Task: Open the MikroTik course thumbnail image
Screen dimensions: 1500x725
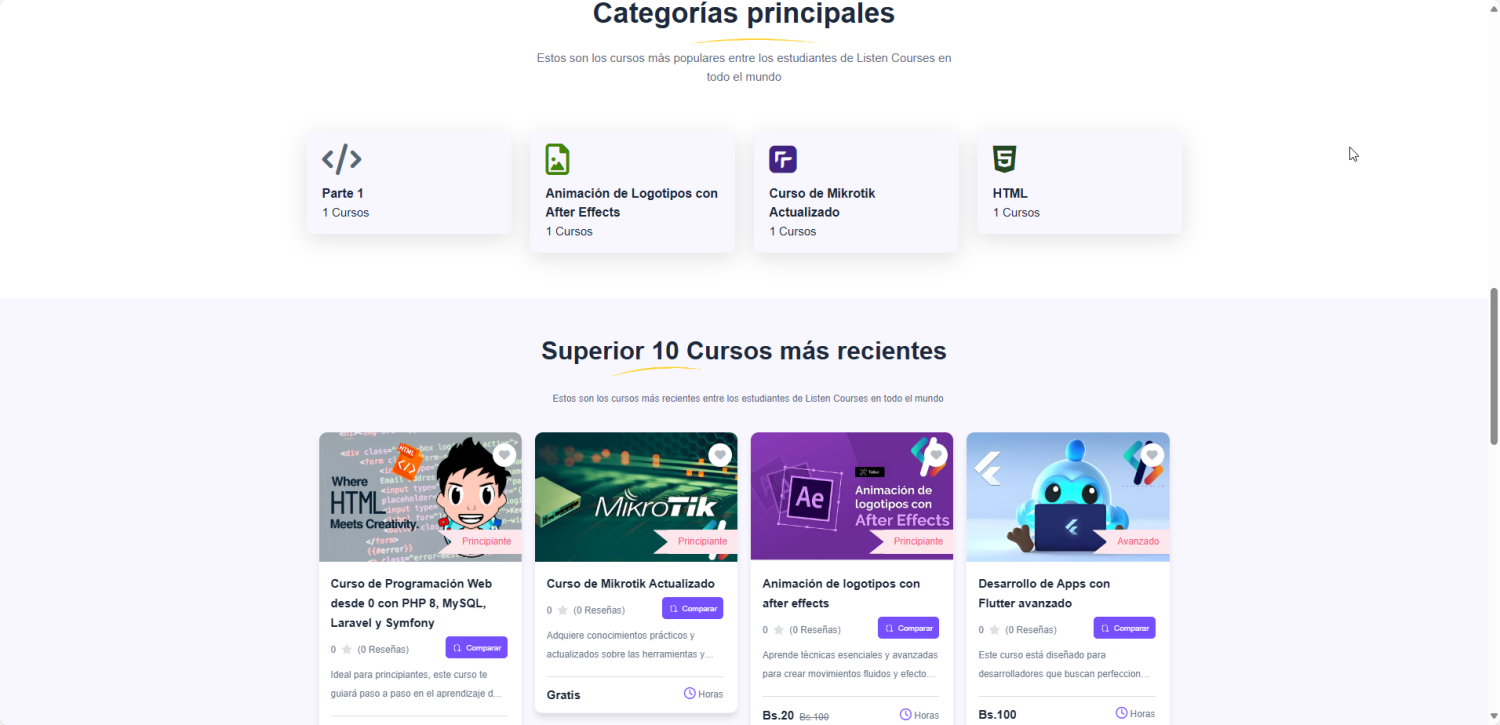Action: (x=636, y=497)
